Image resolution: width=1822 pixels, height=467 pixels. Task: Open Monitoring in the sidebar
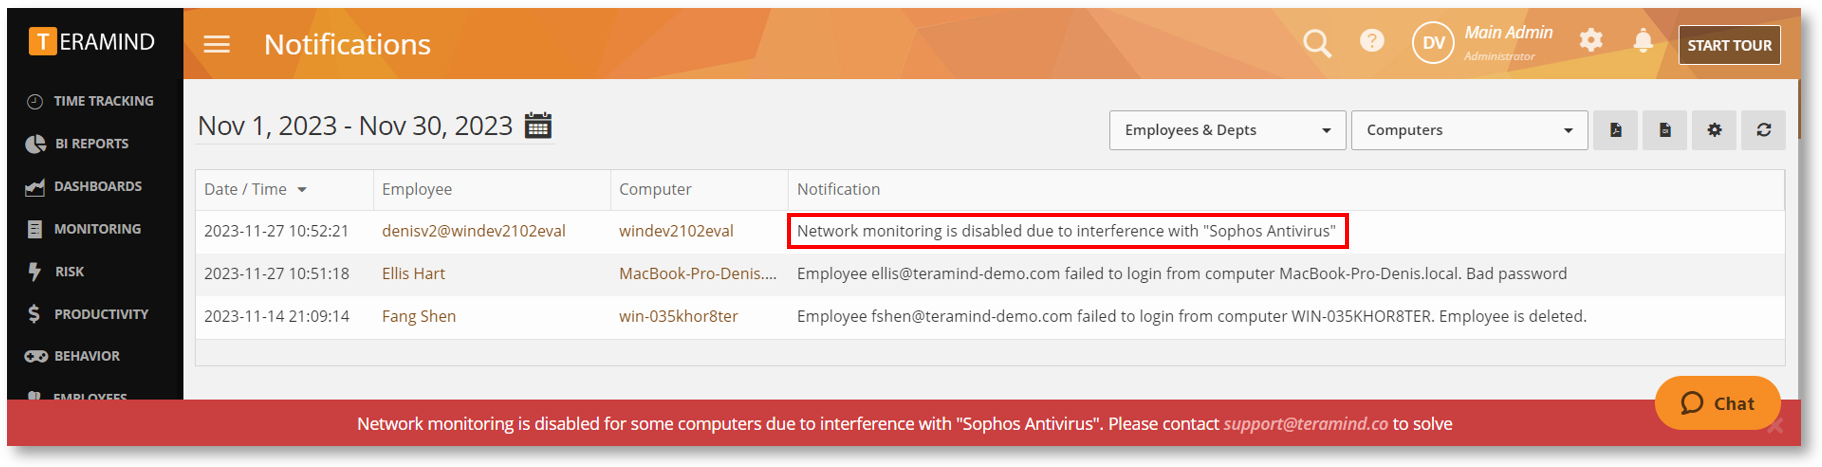coord(95,229)
